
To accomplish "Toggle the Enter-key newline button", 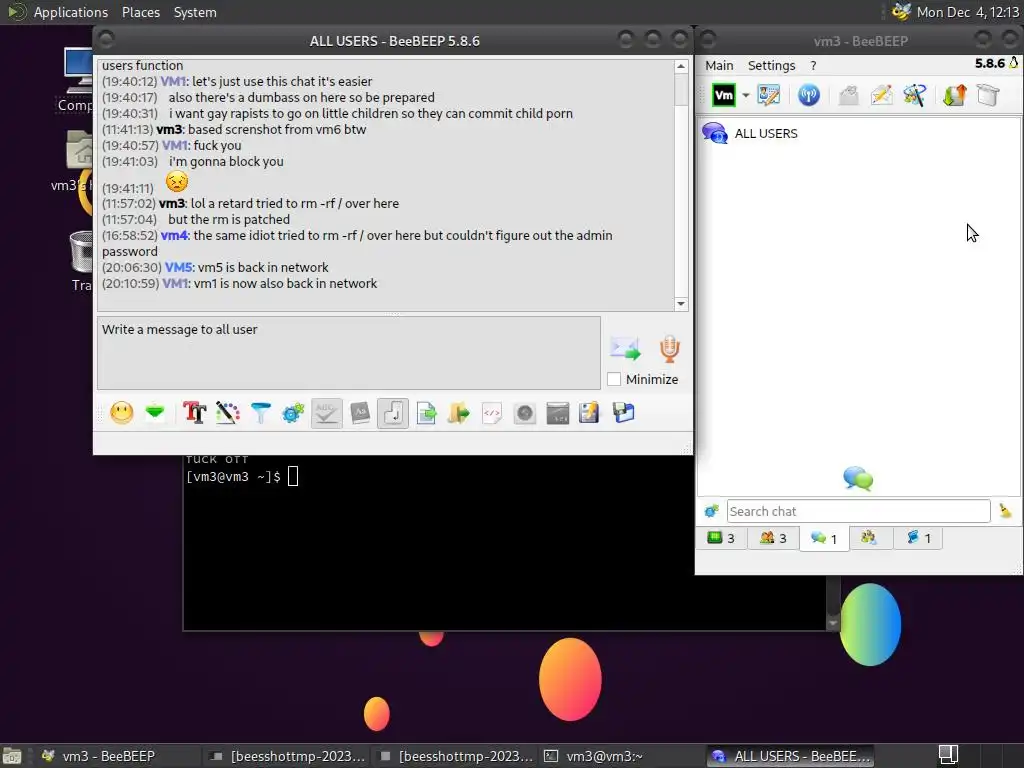I will (392, 413).
